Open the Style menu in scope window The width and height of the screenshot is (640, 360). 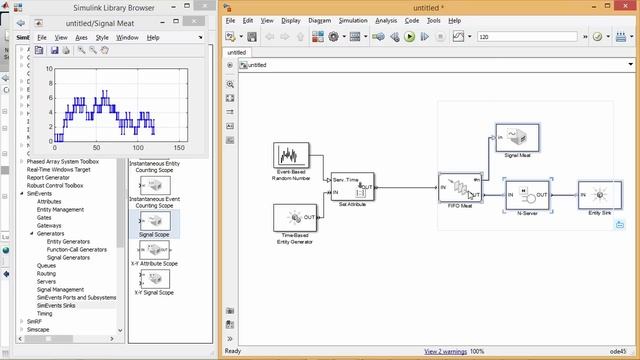[x=102, y=38]
